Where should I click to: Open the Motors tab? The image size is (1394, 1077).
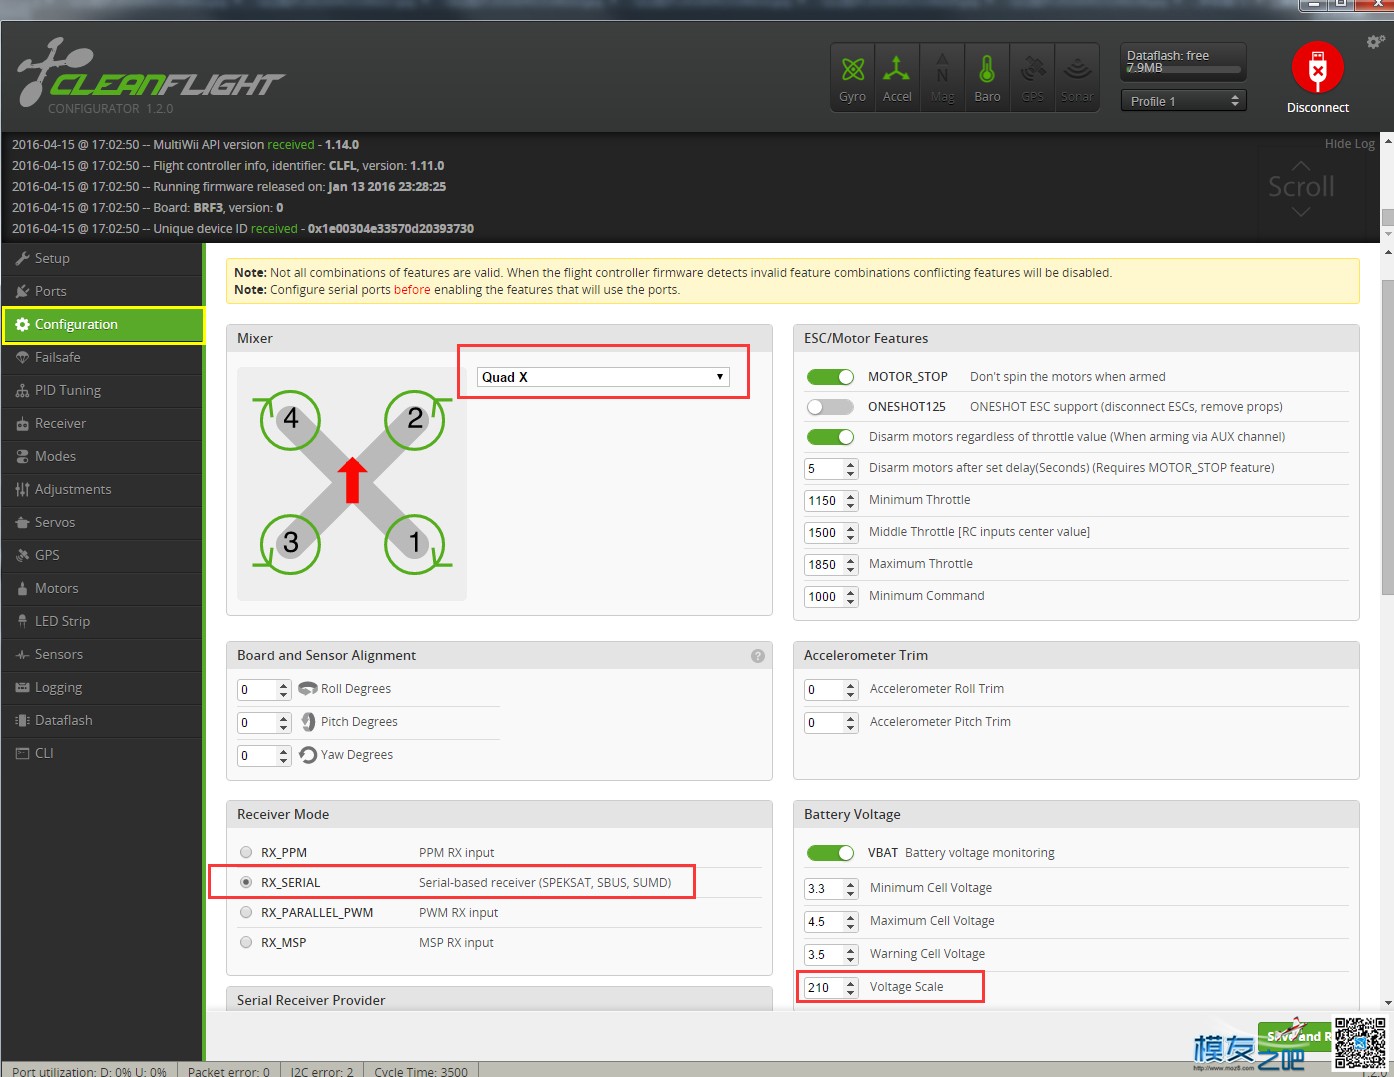(102, 588)
